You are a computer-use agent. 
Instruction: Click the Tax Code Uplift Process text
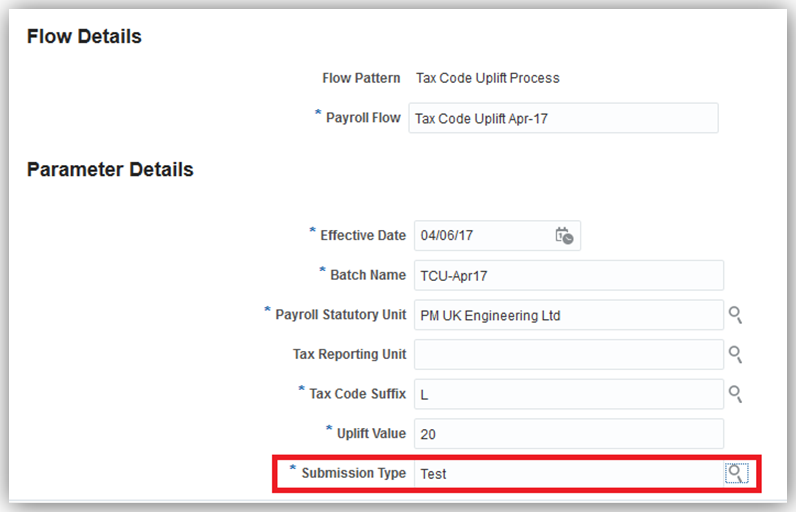(487, 78)
